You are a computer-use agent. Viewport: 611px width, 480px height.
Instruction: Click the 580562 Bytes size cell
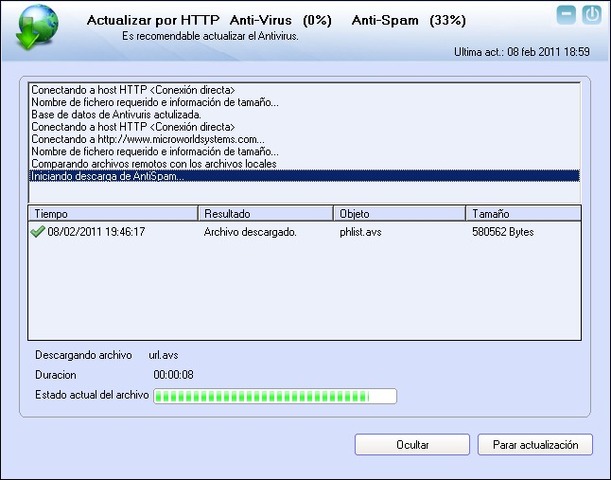click(x=503, y=232)
